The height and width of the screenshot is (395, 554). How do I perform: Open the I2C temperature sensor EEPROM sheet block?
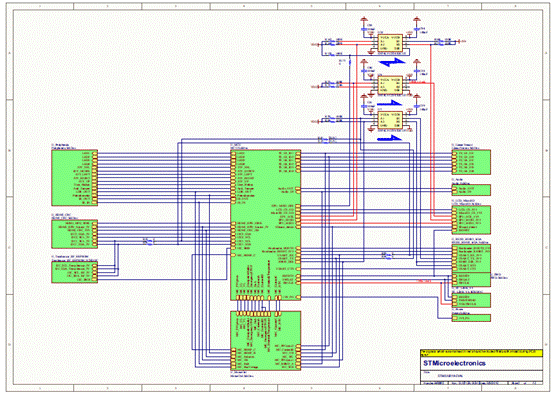(x=75, y=272)
